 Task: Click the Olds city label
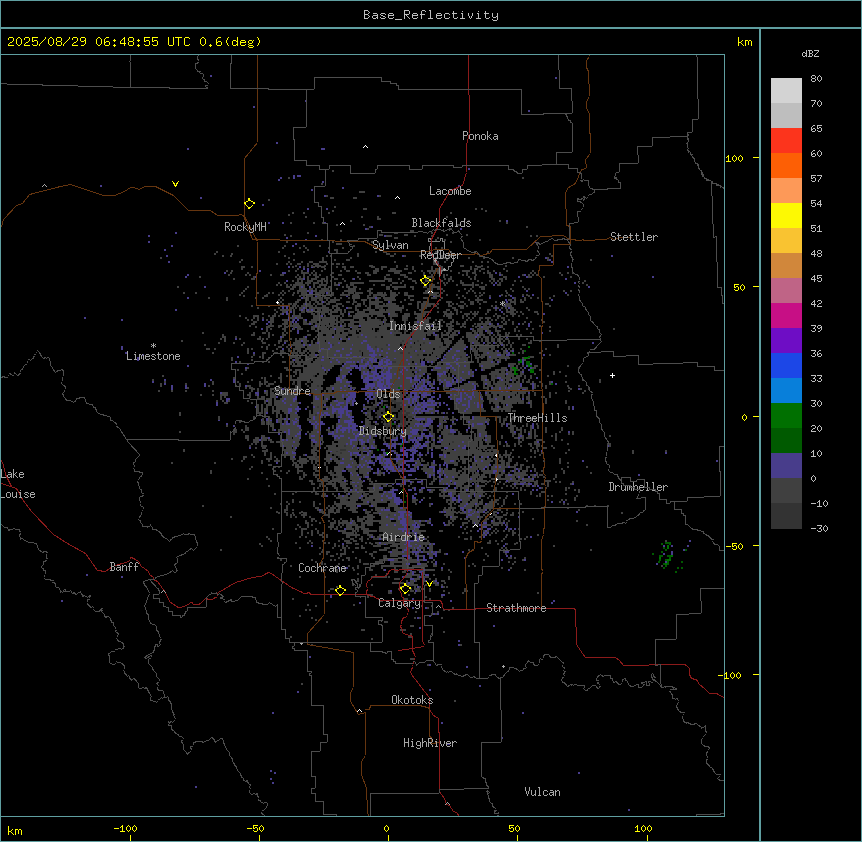tap(388, 394)
